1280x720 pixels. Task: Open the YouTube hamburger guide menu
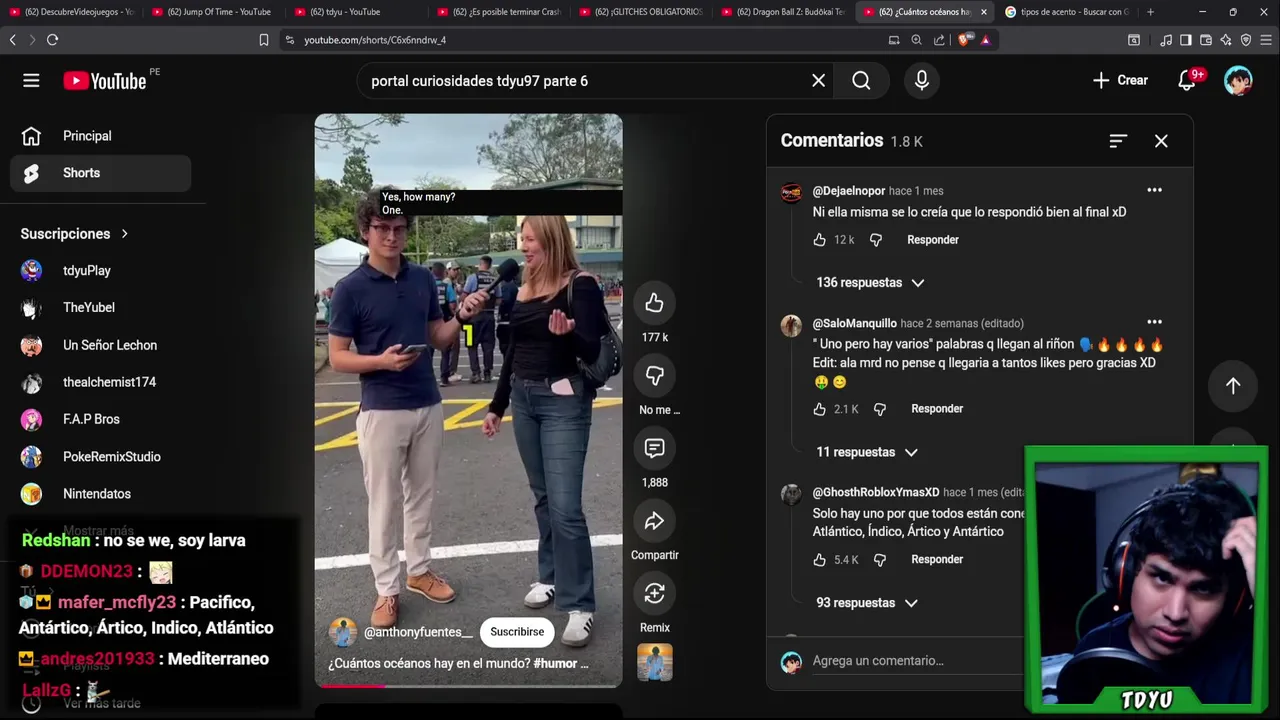coord(31,81)
